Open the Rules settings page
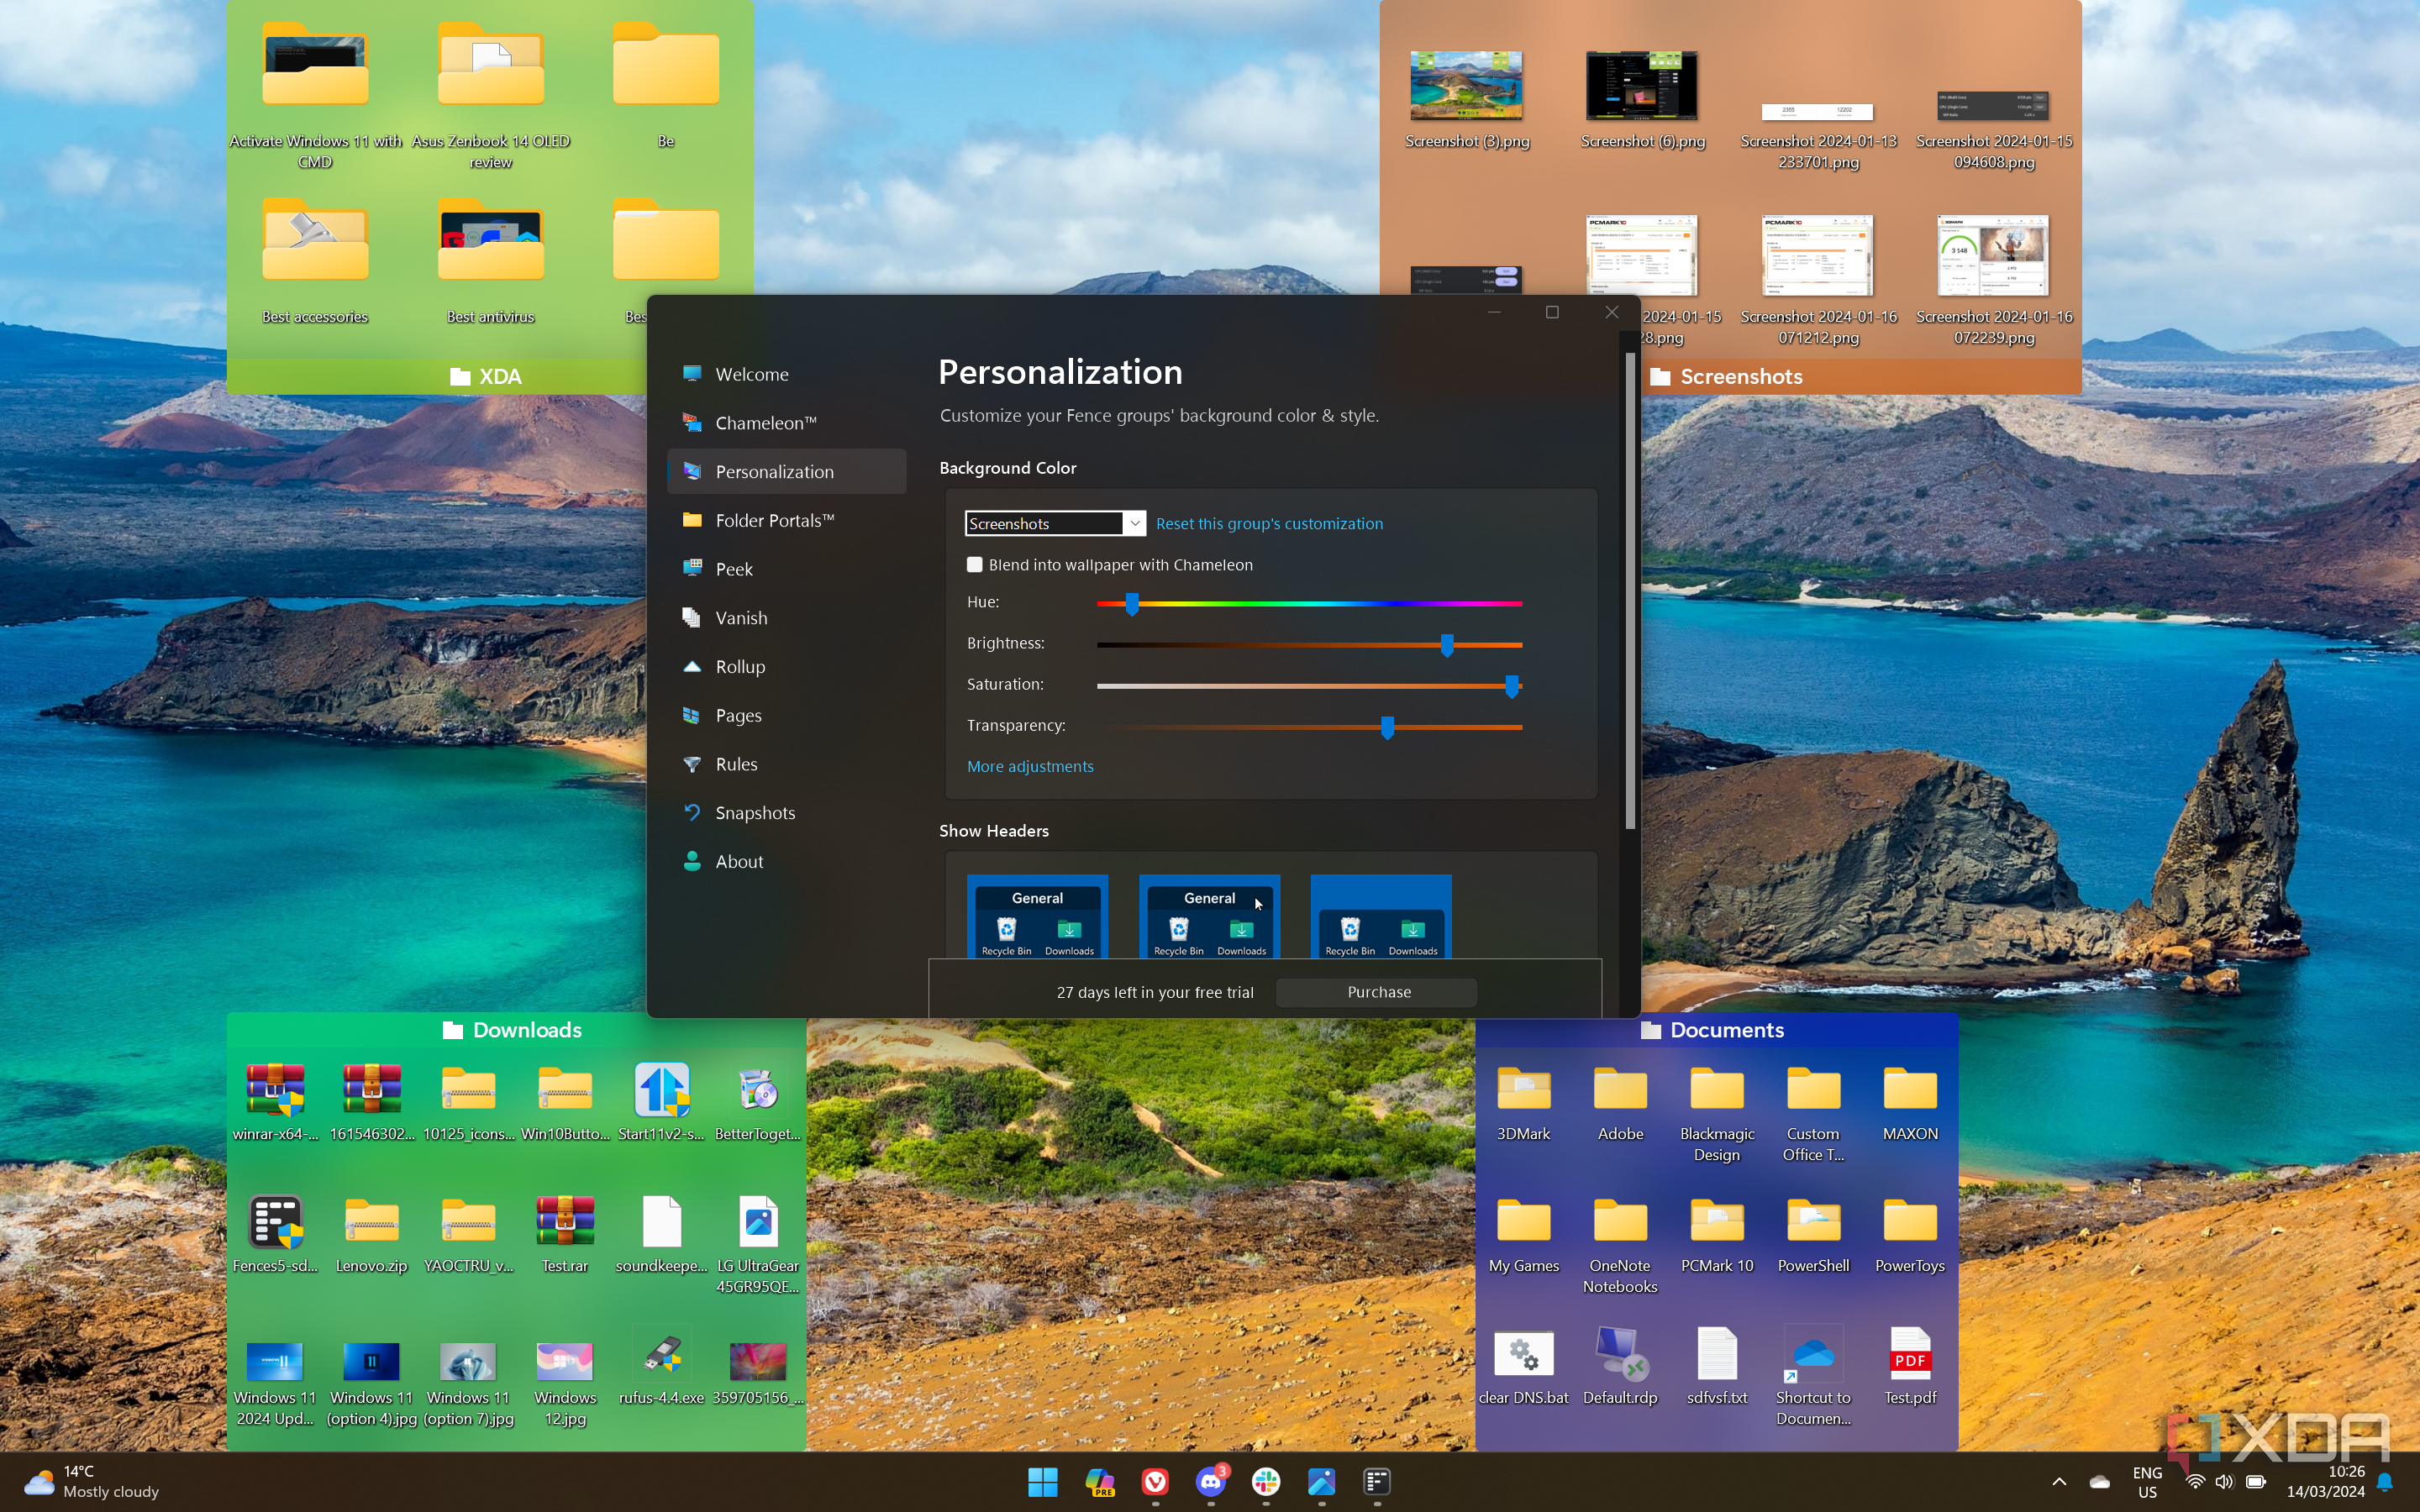Image resolution: width=2420 pixels, height=1512 pixels. coord(787,764)
